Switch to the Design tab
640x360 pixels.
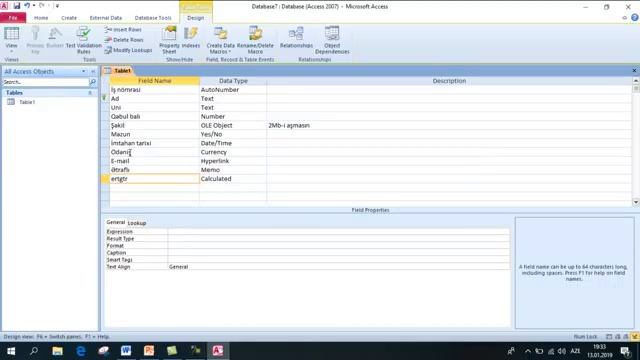[x=196, y=18]
